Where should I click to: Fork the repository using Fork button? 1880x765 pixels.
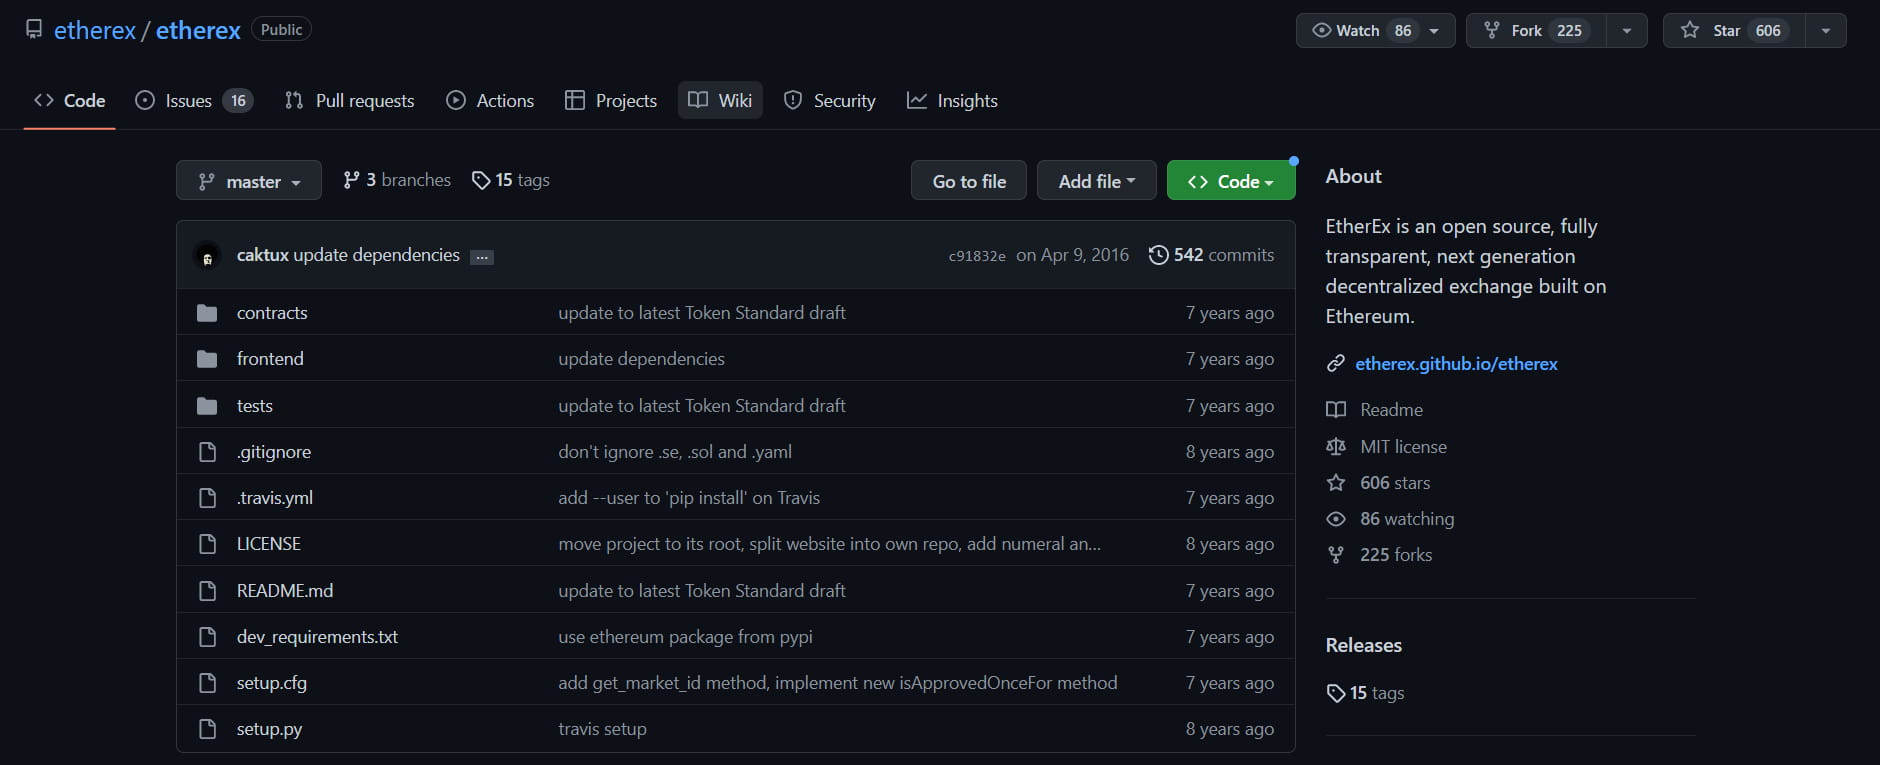1536,30
